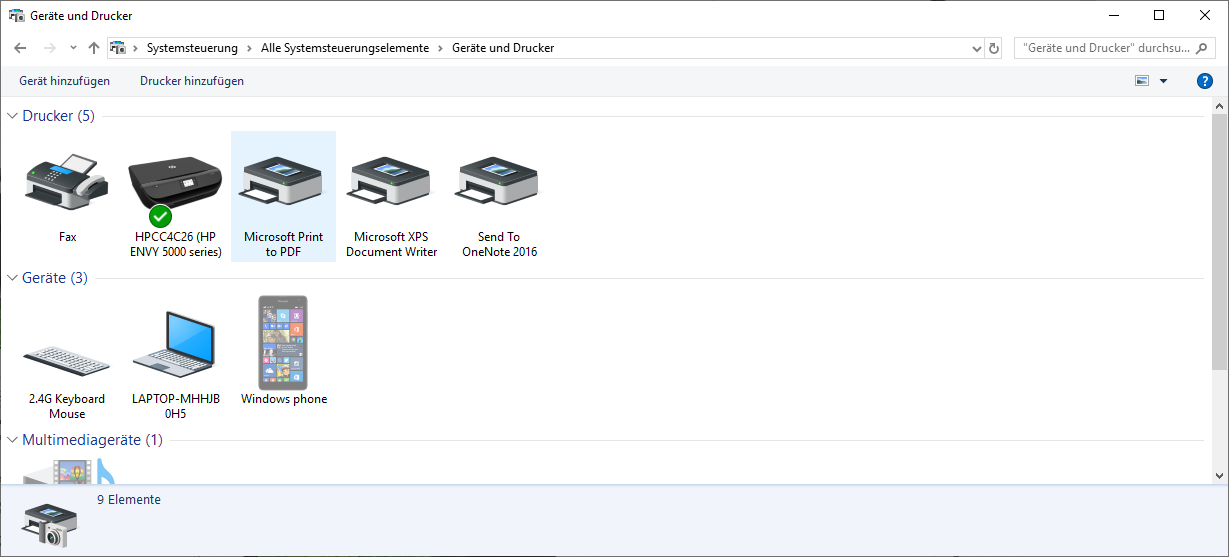1229x557 pixels.
Task: Collapse the Geräte (3) group
Action: click(x=12, y=278)
